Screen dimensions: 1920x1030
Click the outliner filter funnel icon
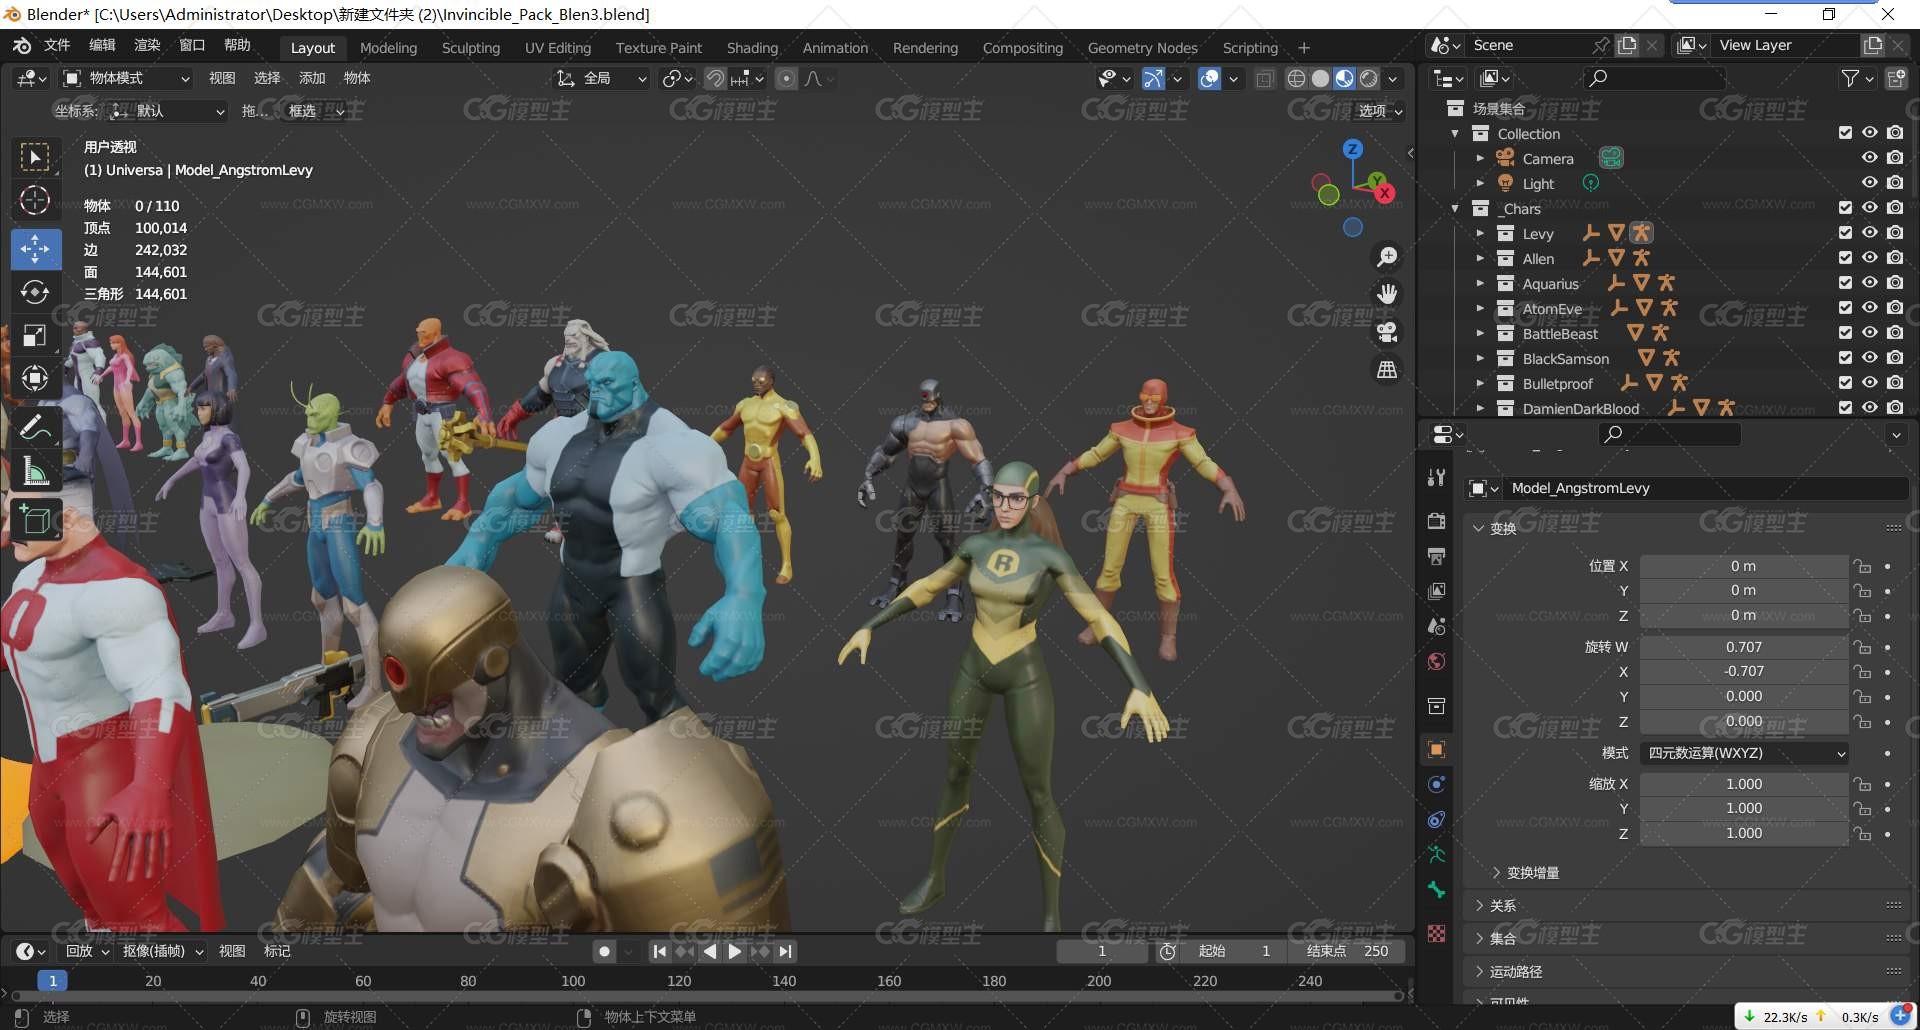click(x=1851, y=78)
